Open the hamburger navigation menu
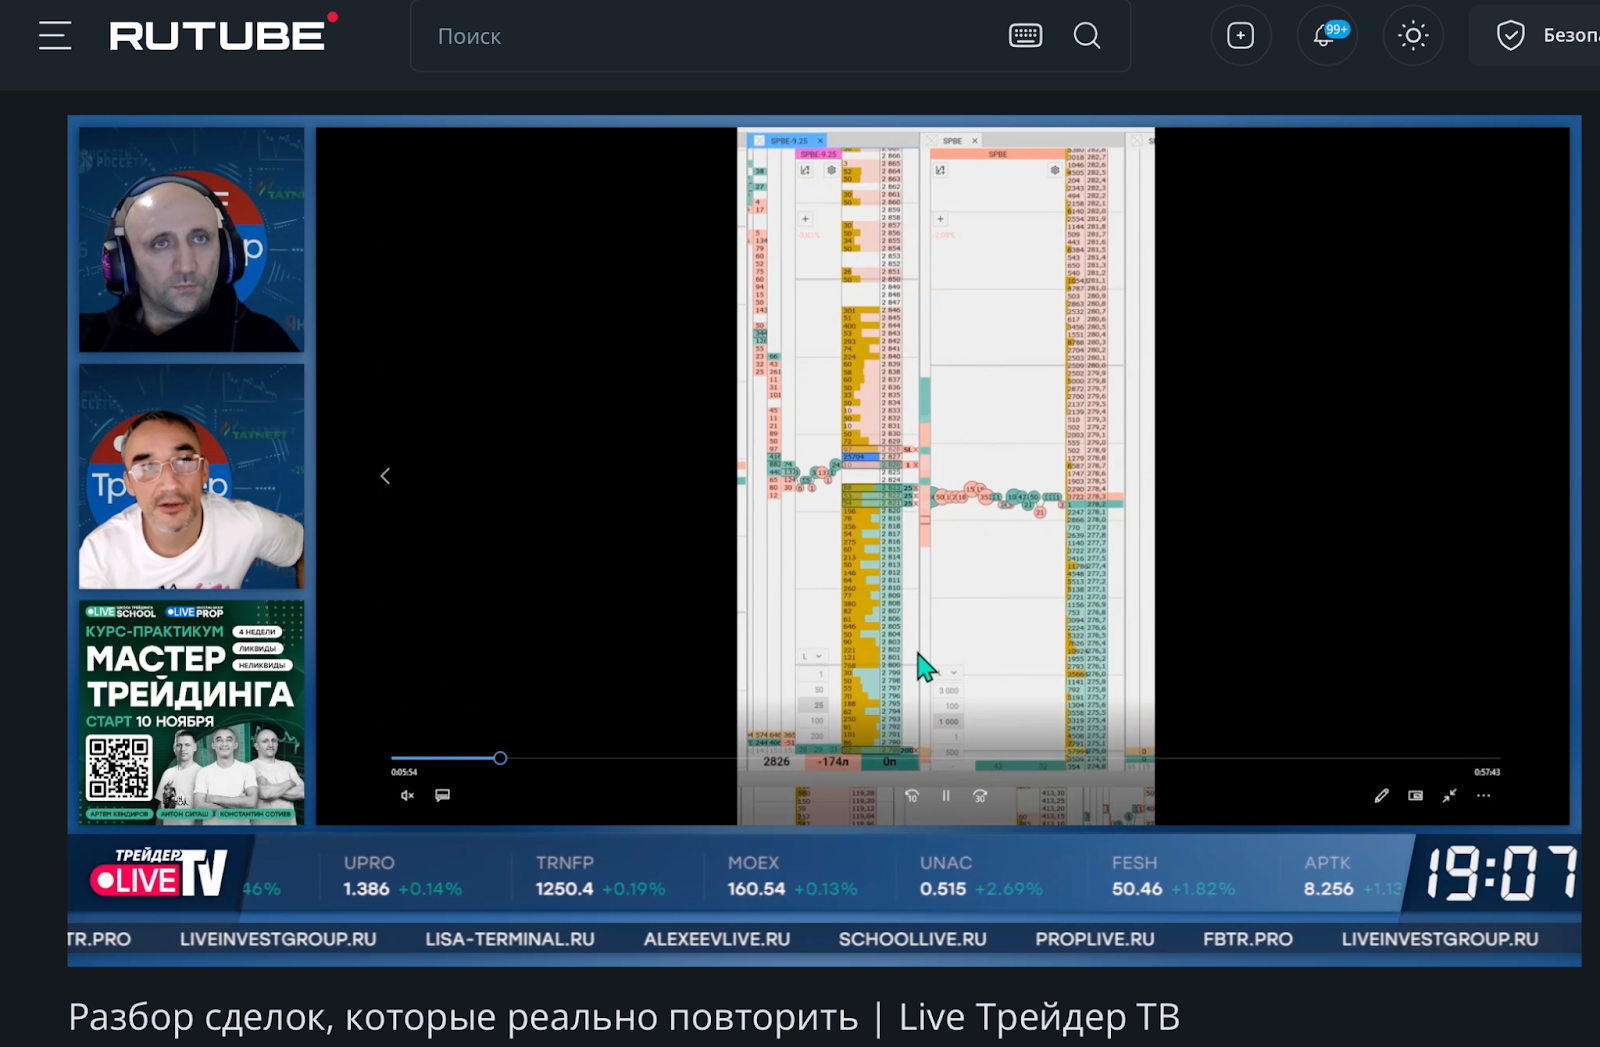1600x1047 pixels. [x=55, y=36]
